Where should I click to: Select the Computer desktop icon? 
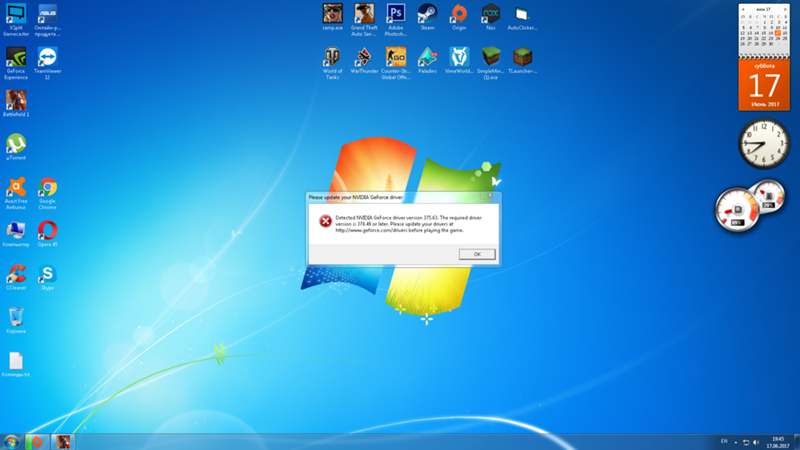tap(16, 234)
